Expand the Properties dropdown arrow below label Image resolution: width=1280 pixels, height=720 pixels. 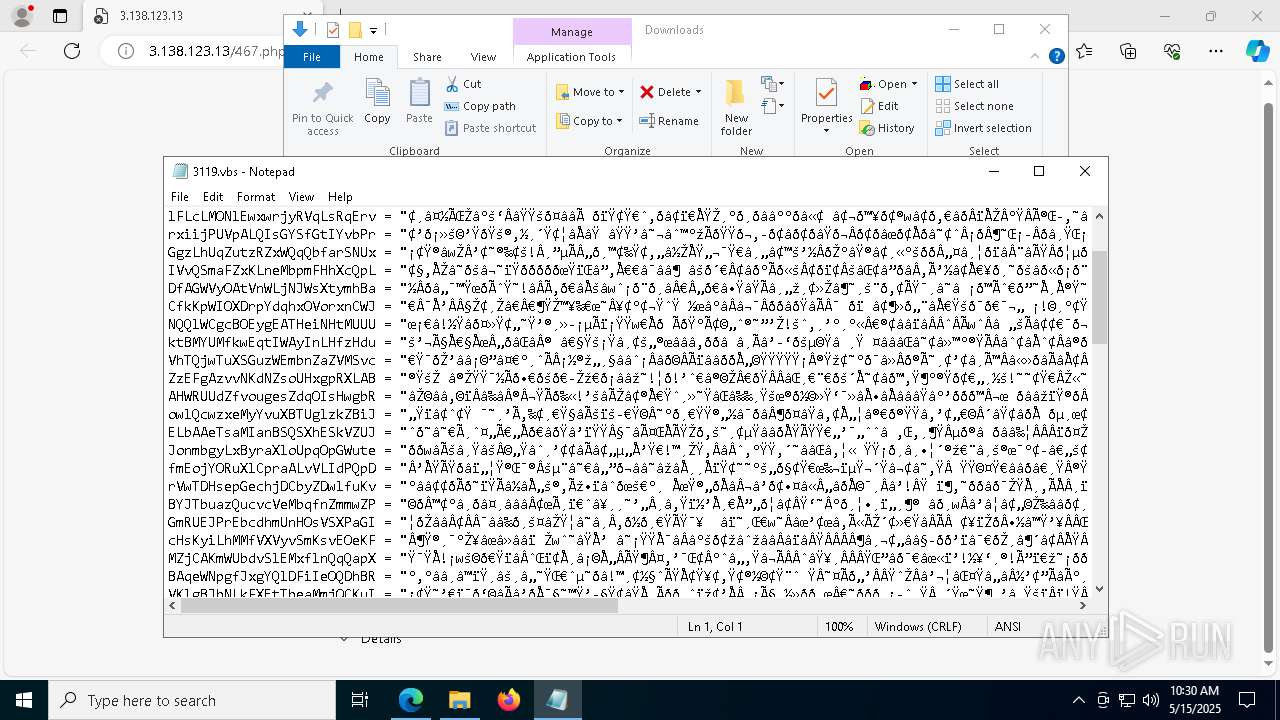tap(826, 131)
